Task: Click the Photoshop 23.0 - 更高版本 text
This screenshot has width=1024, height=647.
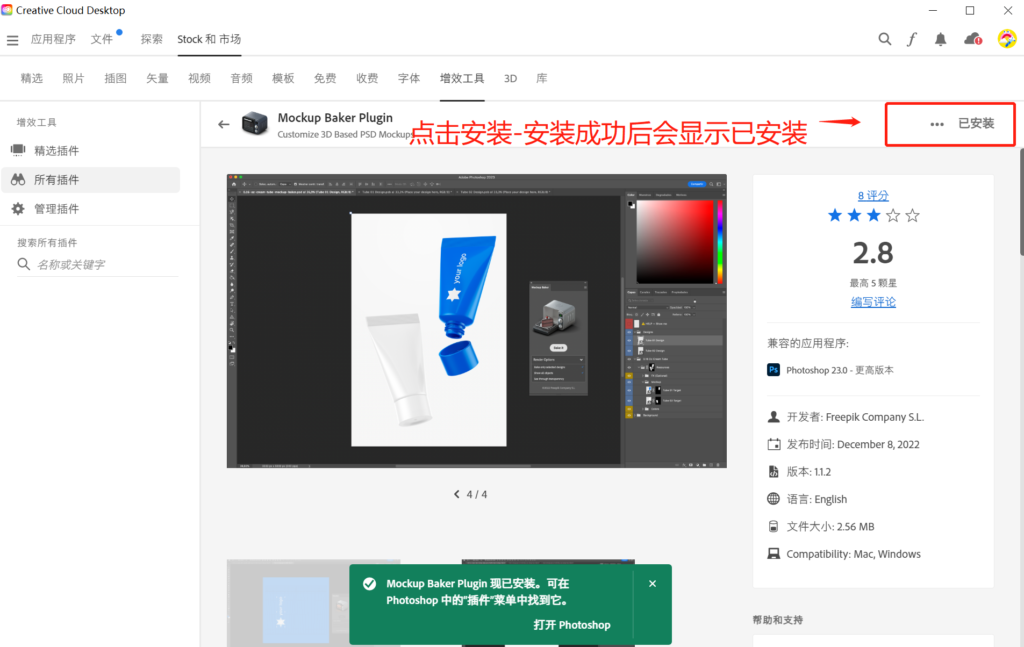Action: pos(840,370)
